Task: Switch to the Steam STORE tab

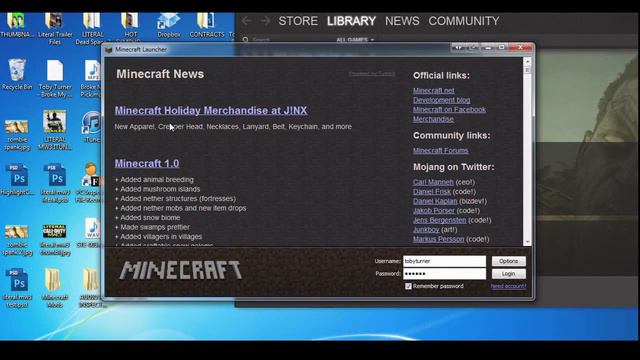Action: tap(298, 21)
